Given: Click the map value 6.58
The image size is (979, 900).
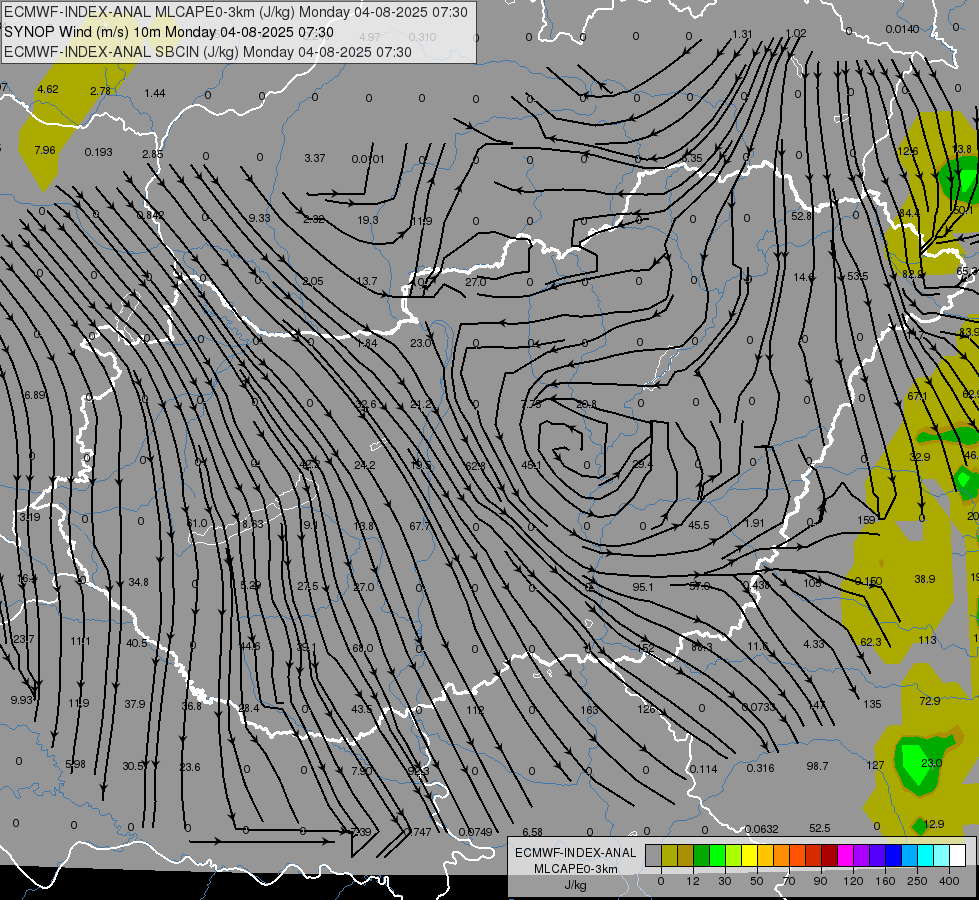Looking at the screenshot, I should pos(532,832).
